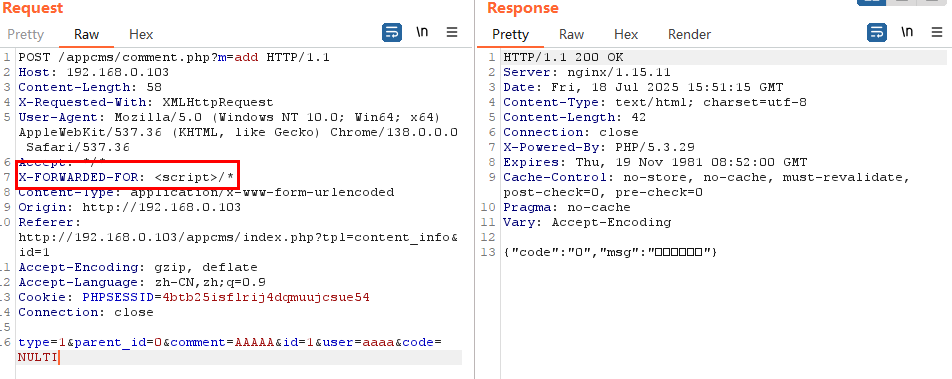Click the Request panel title
The width and height of the screenshot is (952, 379).
click(x=32, y=9)
